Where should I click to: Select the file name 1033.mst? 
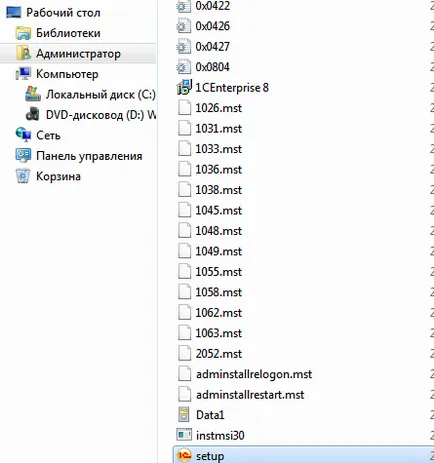pos(219,149)
